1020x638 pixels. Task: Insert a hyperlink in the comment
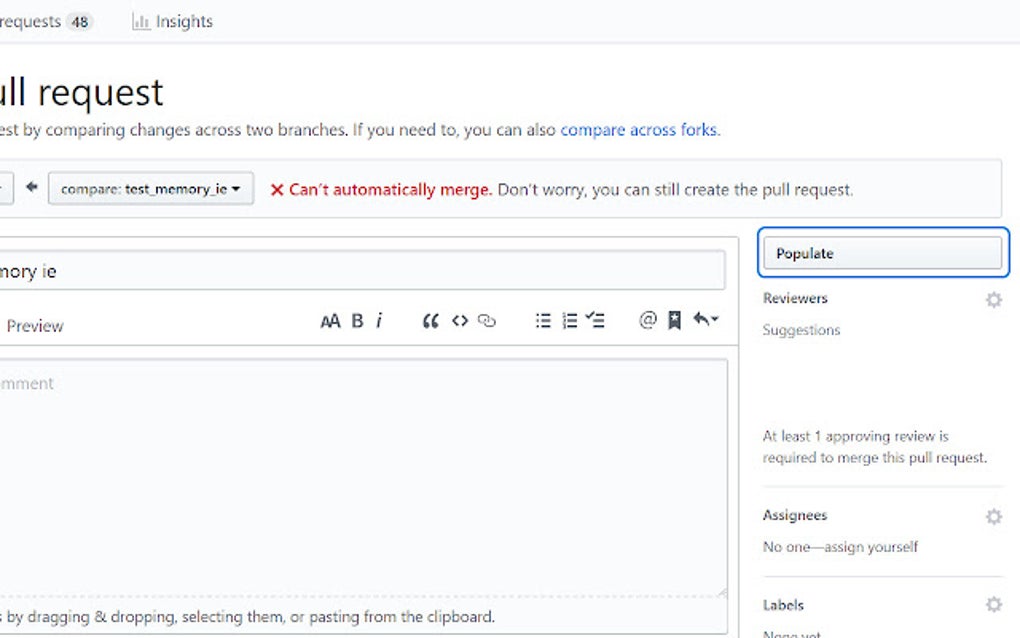487,320
